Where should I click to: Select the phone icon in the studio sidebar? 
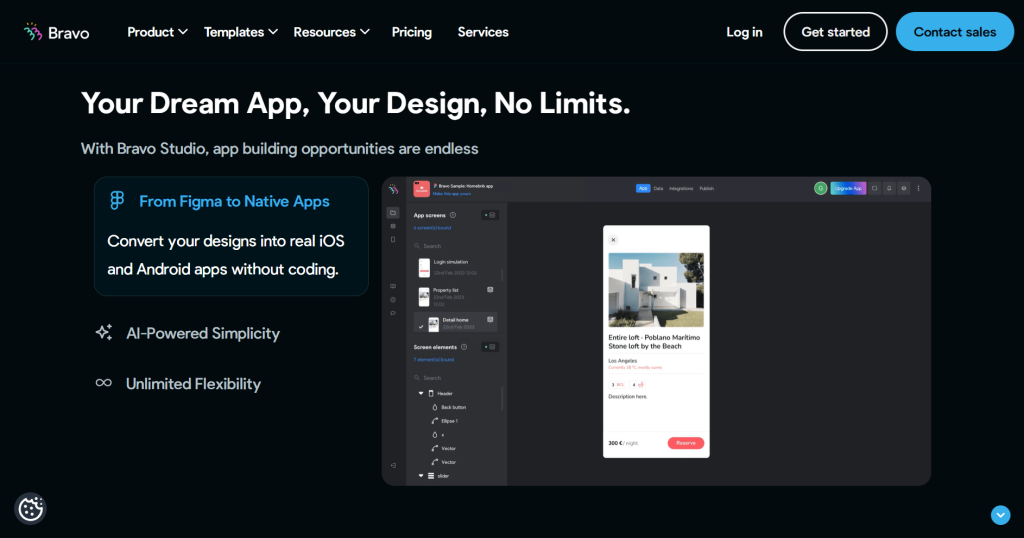tap(392, 240)
